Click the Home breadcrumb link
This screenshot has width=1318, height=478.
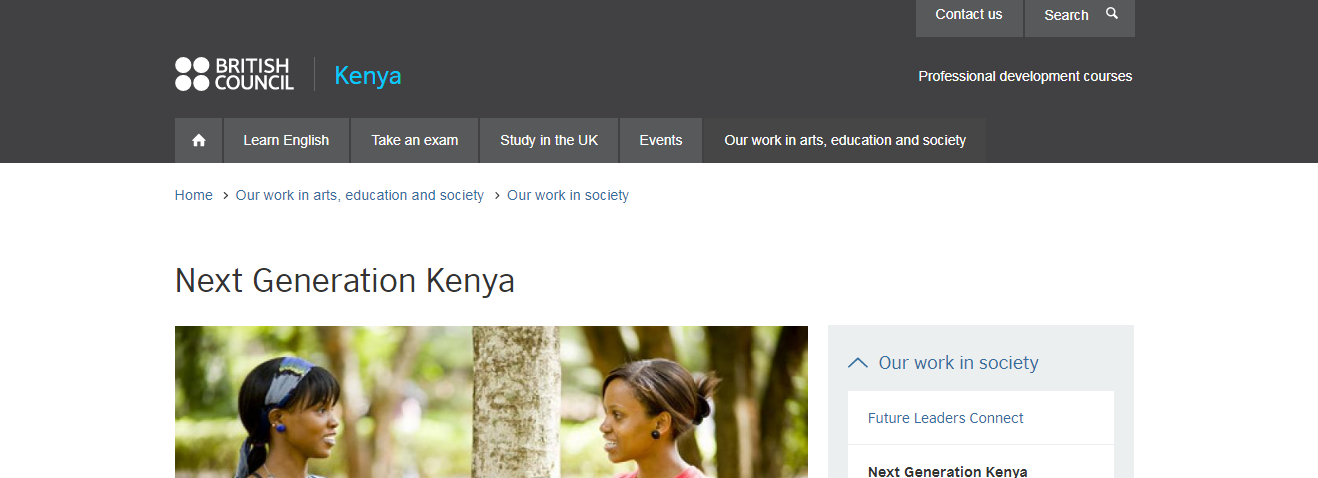tap(193, 195)
